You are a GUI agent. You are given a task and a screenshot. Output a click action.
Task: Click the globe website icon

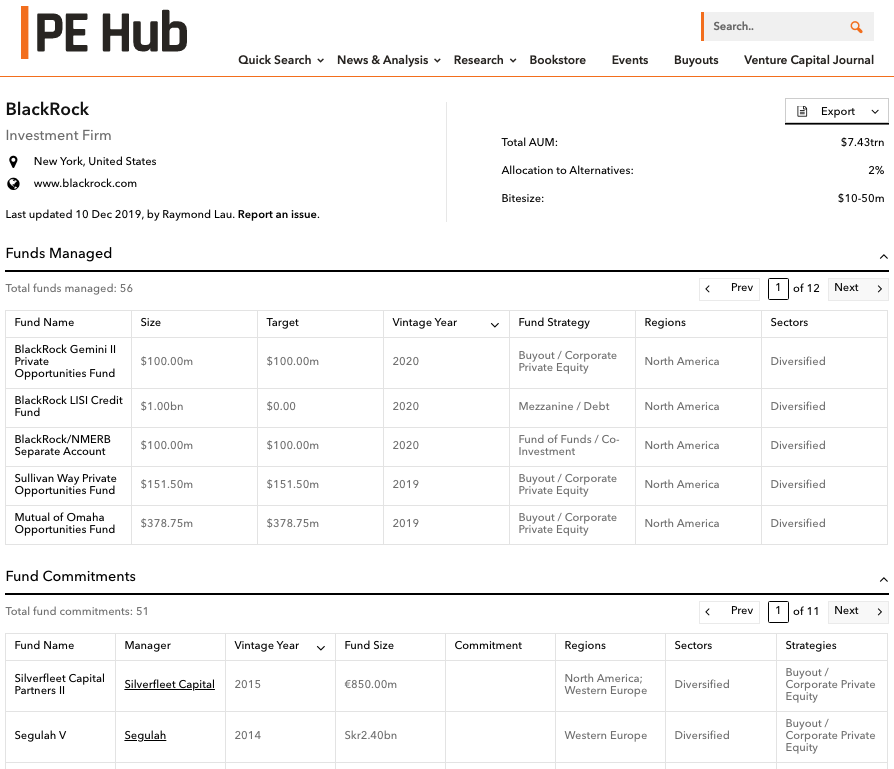(x=13, y=184)
